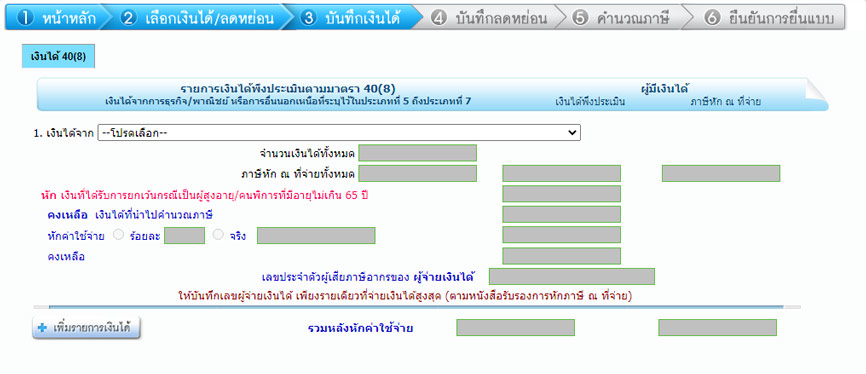Click the ภาษีหัก ณ ที่จ่ายทั้งหมด input field

tap(417, 173)
